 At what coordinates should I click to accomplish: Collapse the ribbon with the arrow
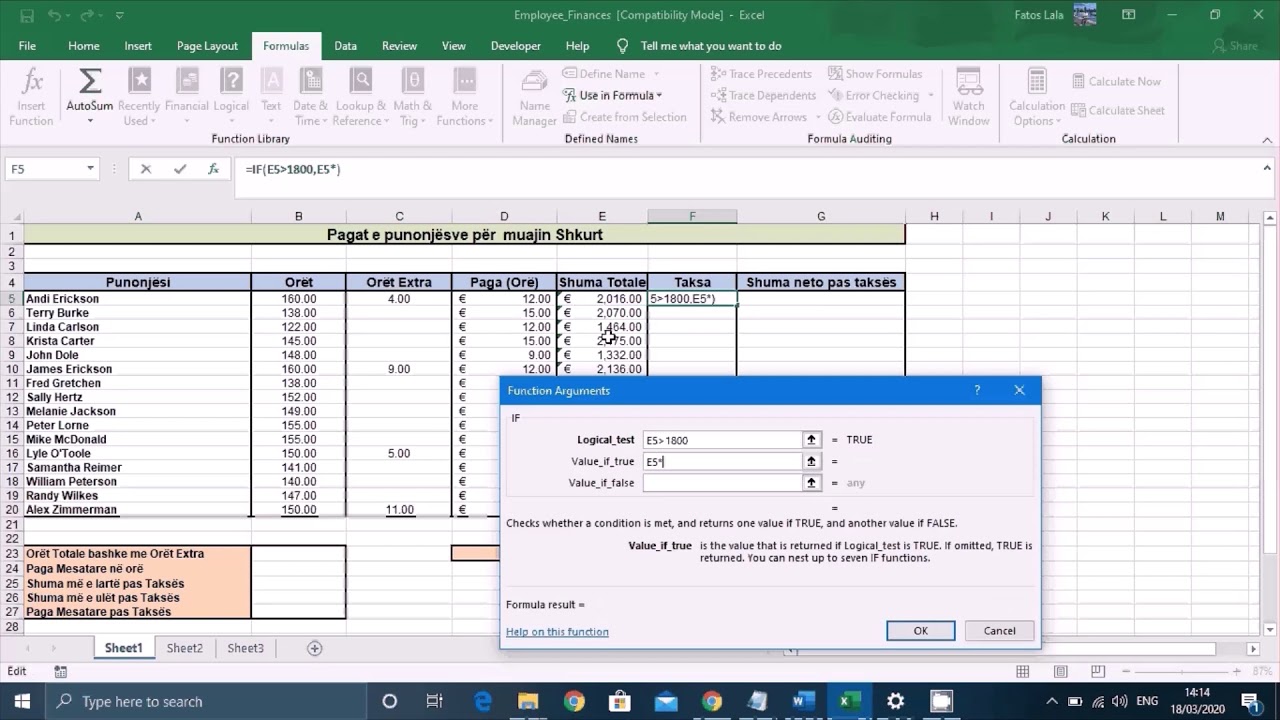[x=1265, y=139]
